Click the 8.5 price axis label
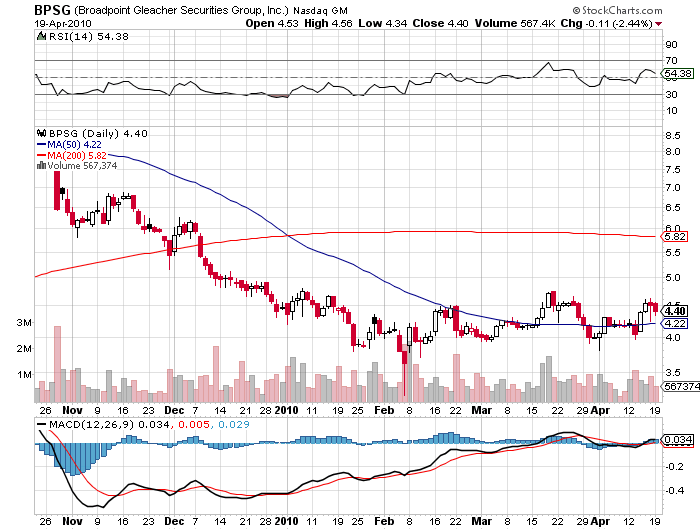Screen dimensions: 700x530 point(673,135)
